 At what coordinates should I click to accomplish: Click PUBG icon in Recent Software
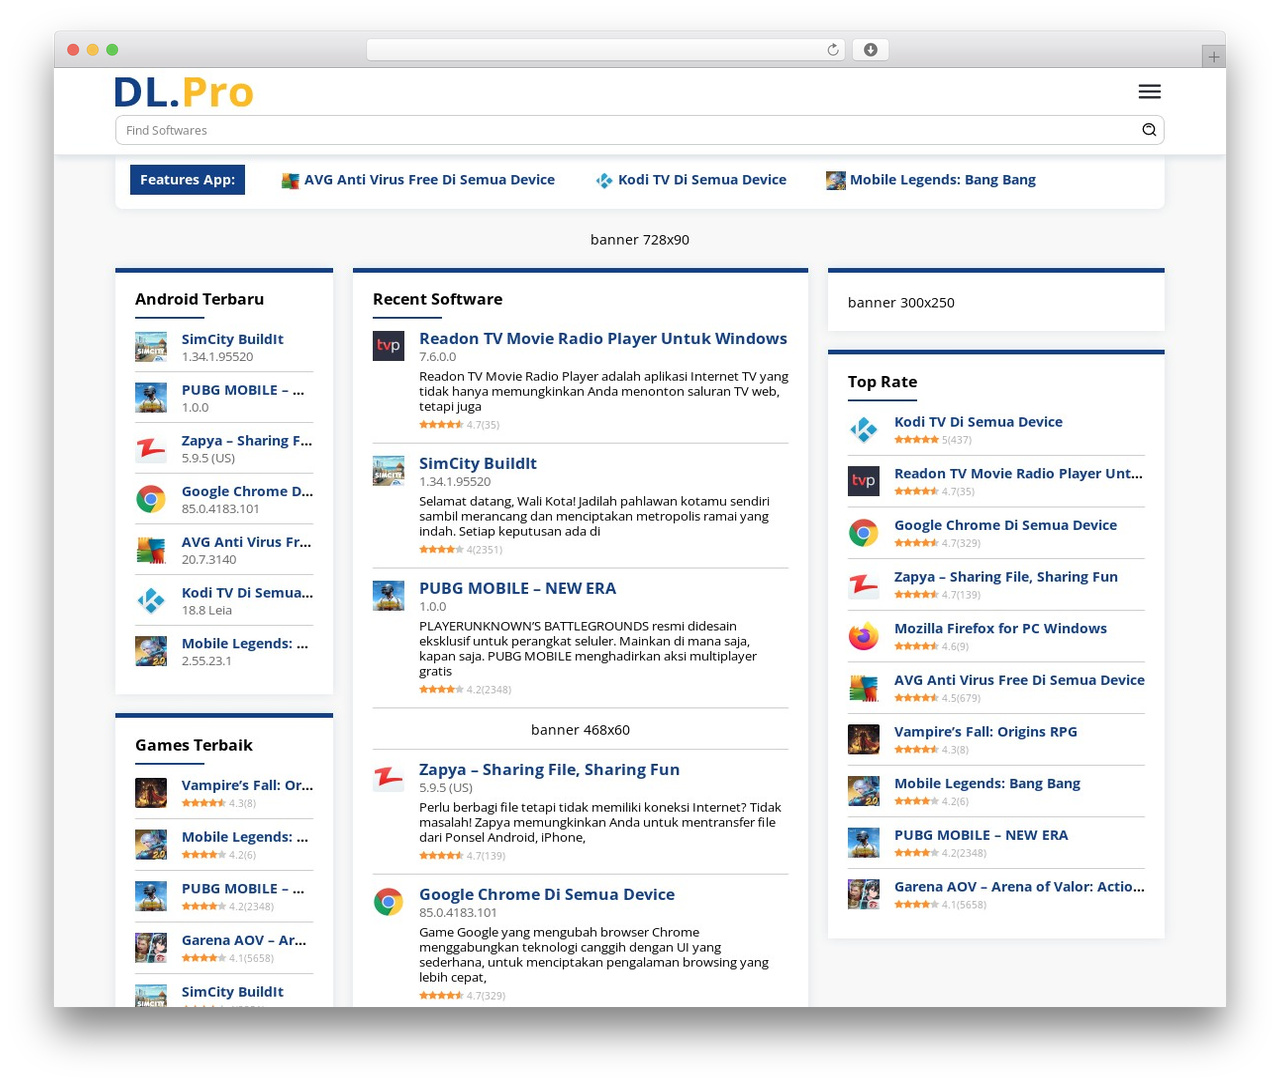388,596
